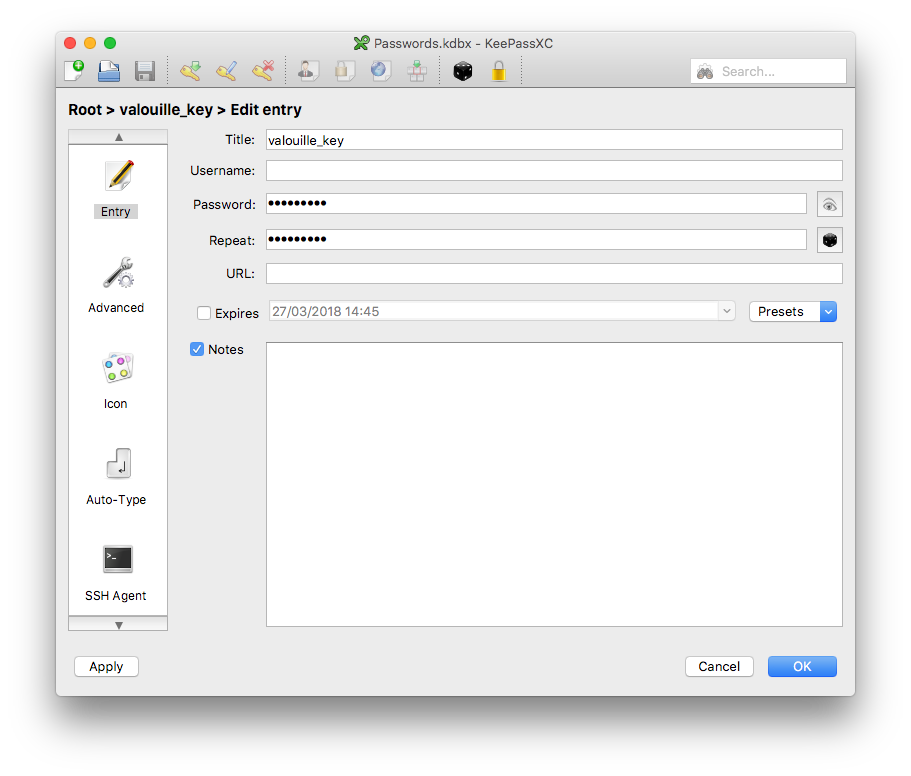
Task: Click the Save database floppy icon
Action: tap(145, 71)
